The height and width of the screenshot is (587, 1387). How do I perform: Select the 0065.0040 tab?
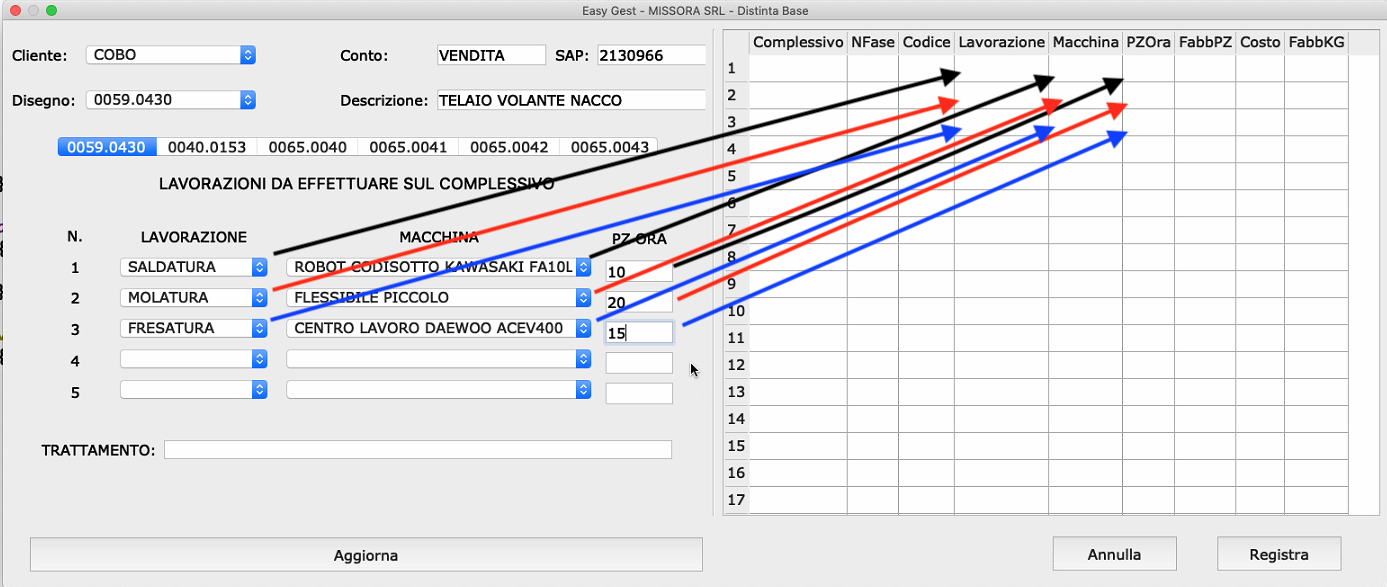(x=307, y=147)
